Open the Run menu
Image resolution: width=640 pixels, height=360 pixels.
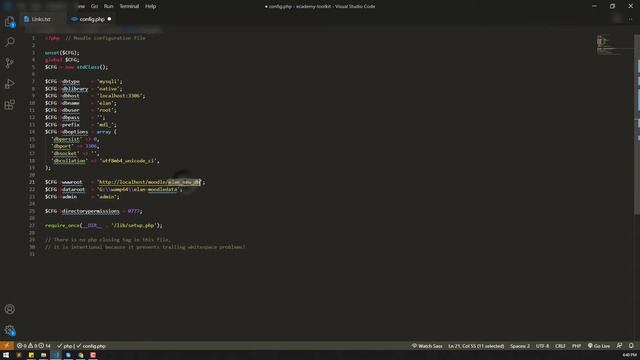click(109, 6)
